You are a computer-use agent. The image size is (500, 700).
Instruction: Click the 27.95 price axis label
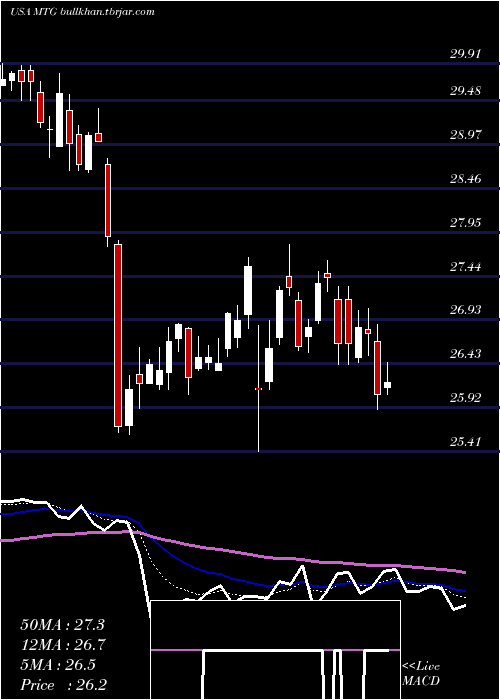[x=465, y=223]
